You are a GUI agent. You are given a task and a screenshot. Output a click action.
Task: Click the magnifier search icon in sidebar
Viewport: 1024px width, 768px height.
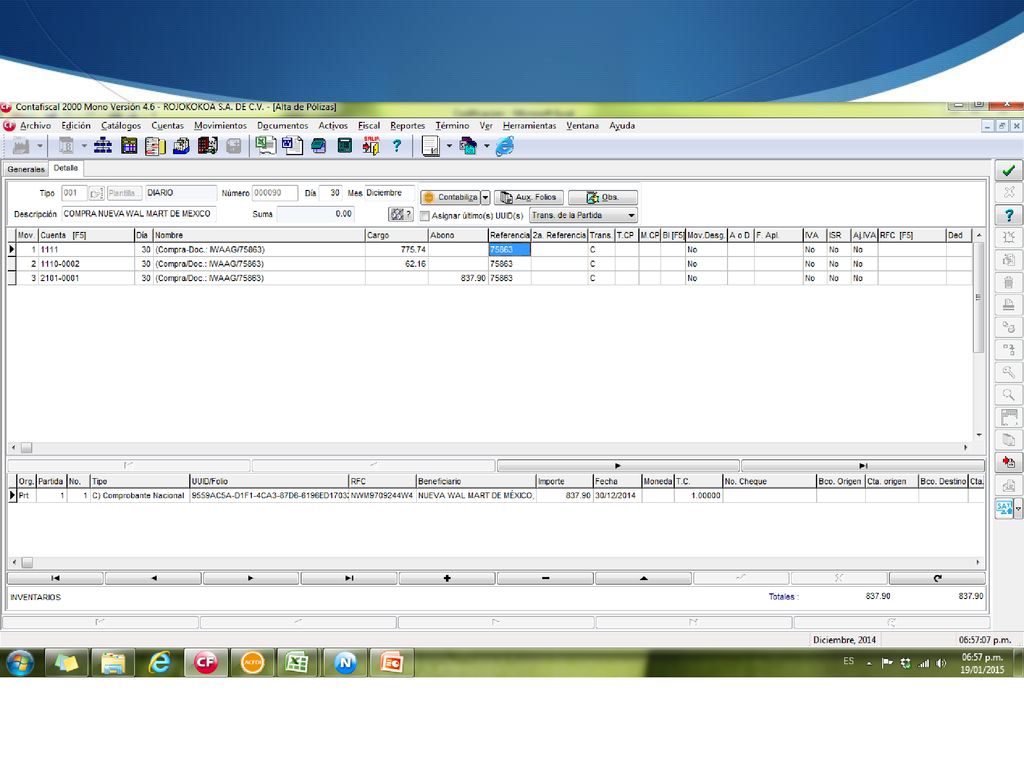1008,395
